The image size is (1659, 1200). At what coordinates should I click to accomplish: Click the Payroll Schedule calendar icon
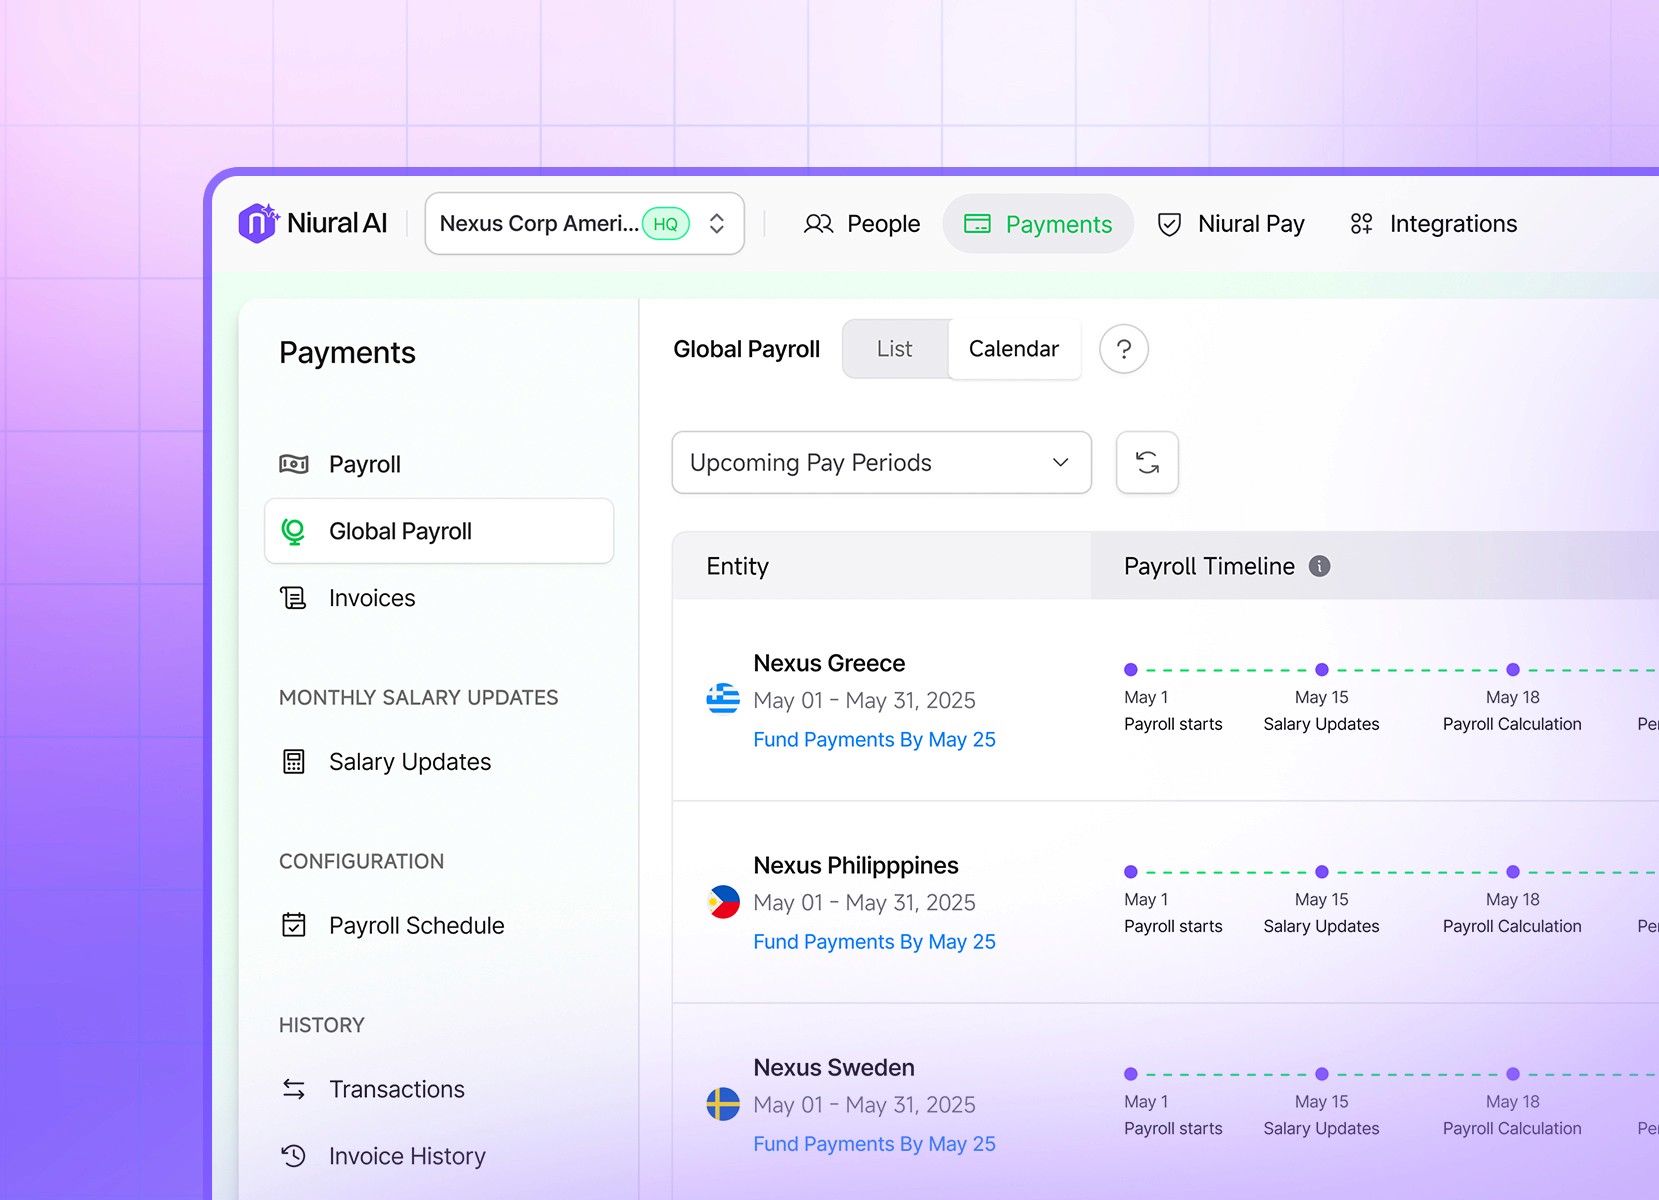click(x=294, y=925)
